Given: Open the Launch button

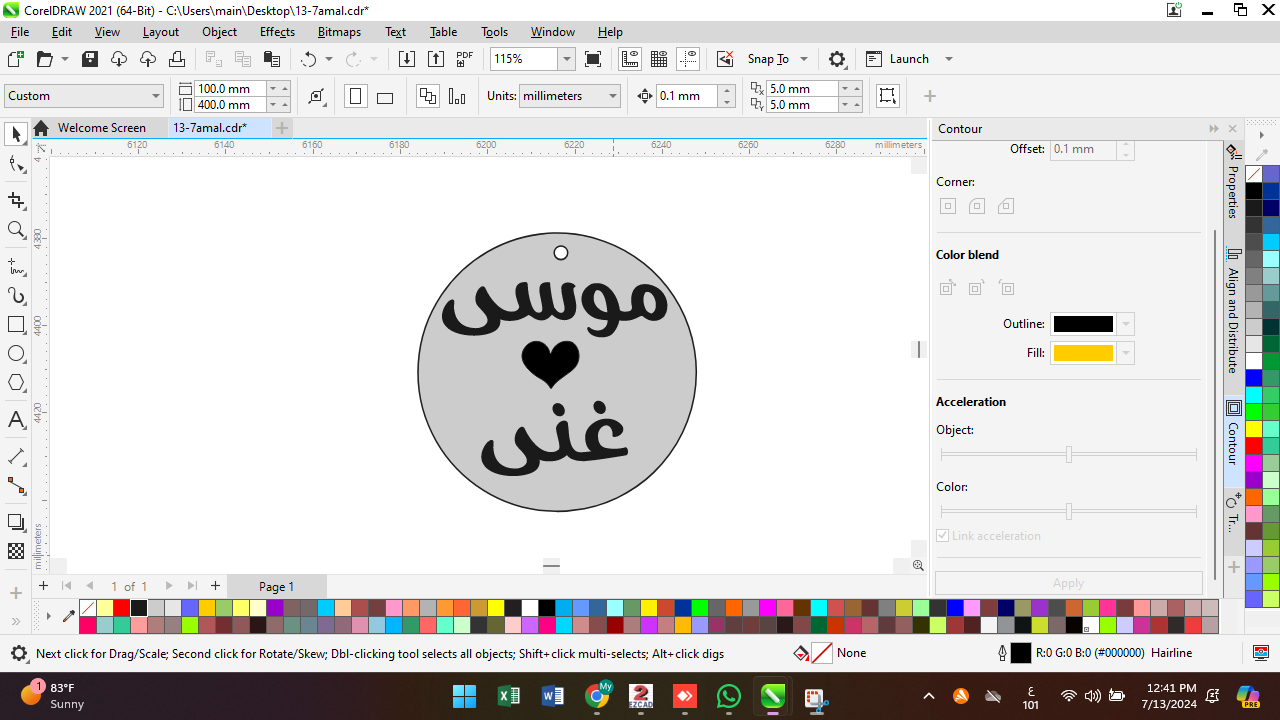Looking at the screenshot, I should point(908,59).
